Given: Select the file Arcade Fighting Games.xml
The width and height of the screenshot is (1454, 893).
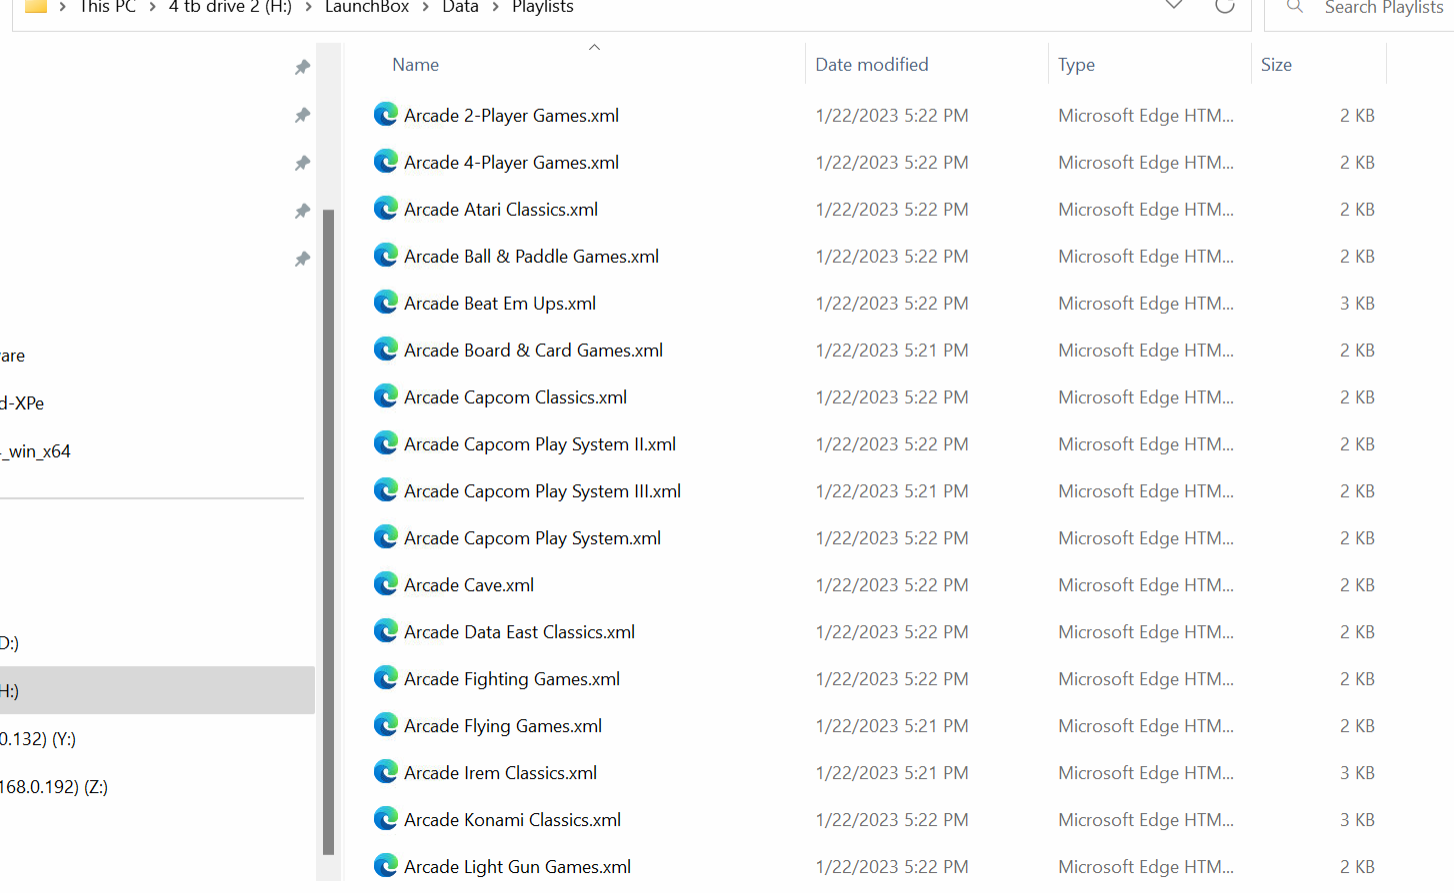Looking at the screenshot, I should coord(512,679).
